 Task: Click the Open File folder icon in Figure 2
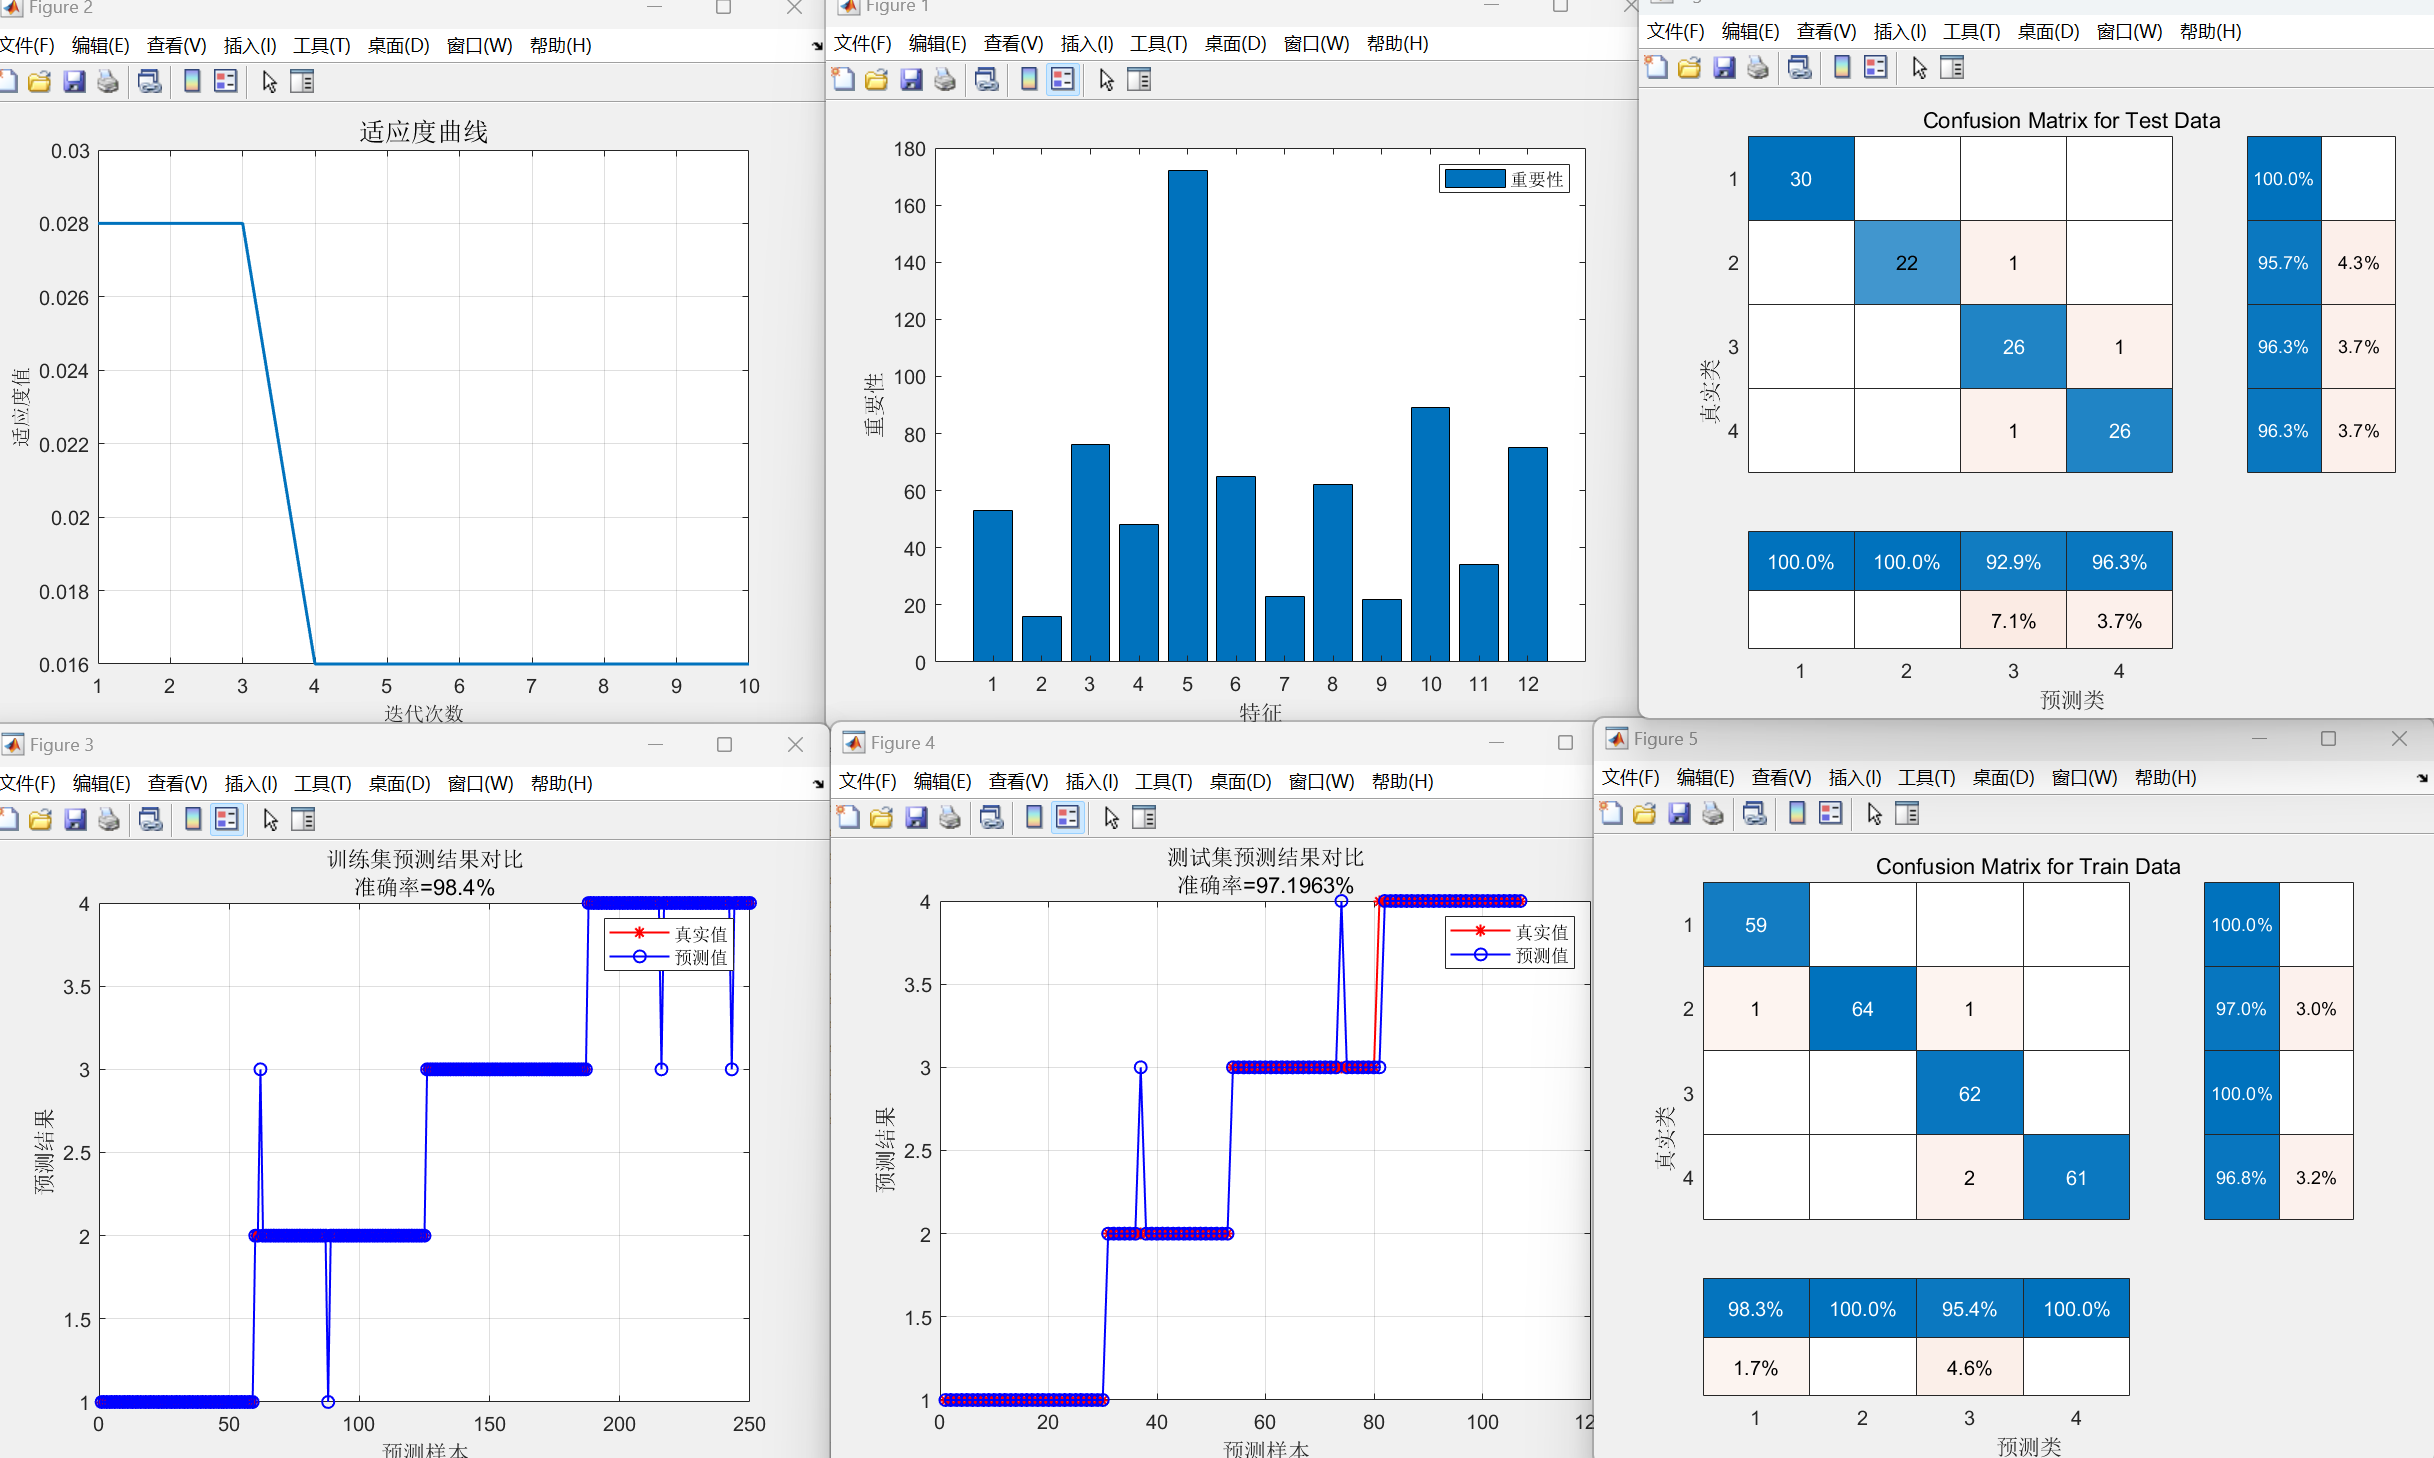pyautogui.click(x=40, y=82)
